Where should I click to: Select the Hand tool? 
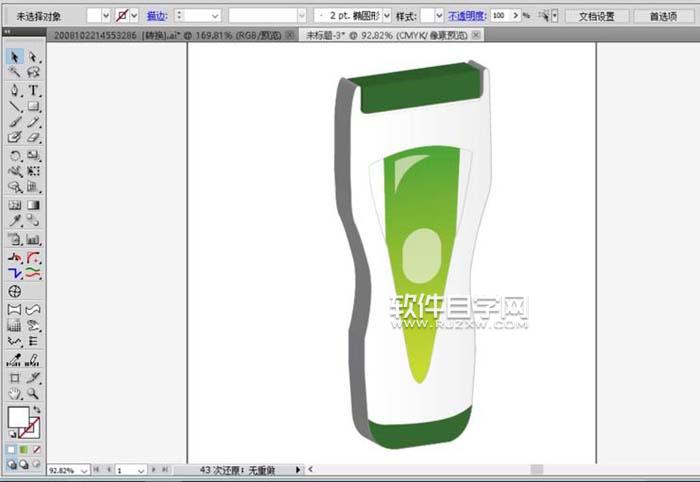(15, 394)
